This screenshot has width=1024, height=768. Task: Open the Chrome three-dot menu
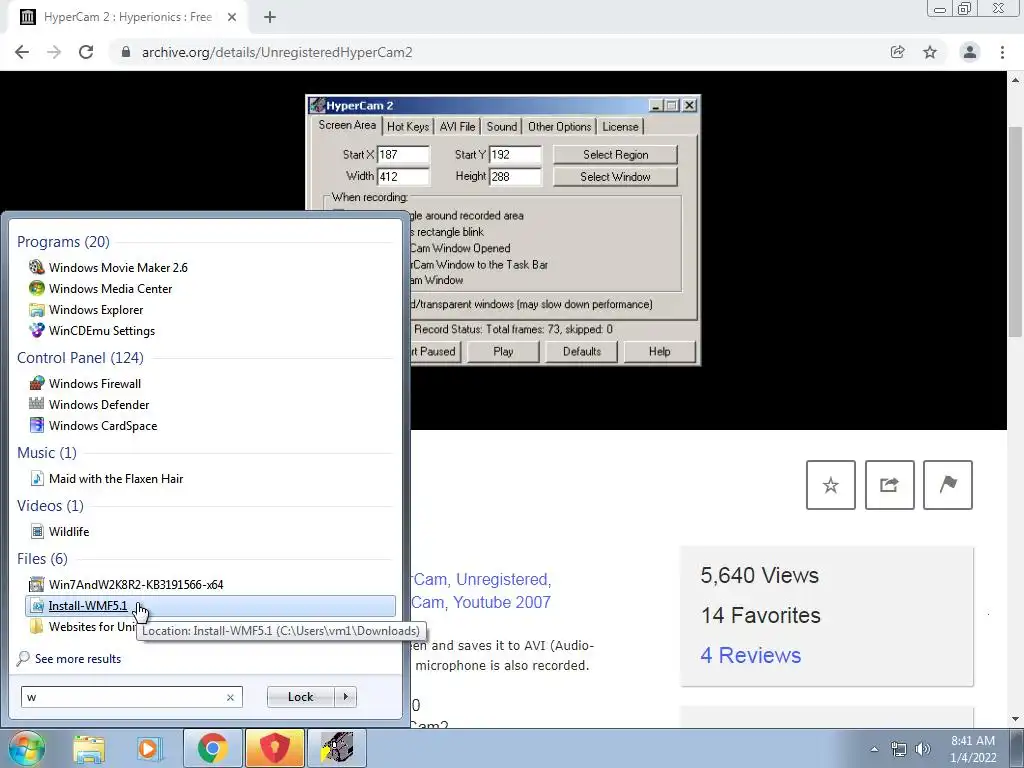click(1002, 52)
